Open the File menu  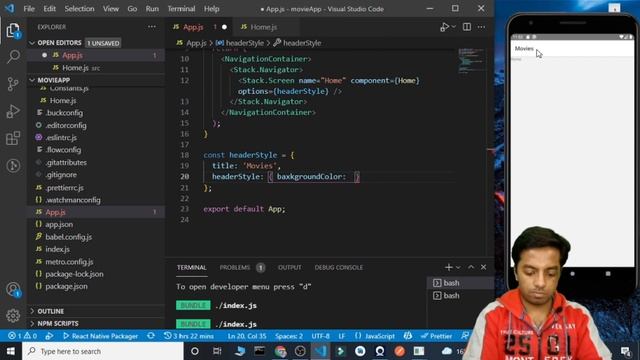[x=29, y=9]
